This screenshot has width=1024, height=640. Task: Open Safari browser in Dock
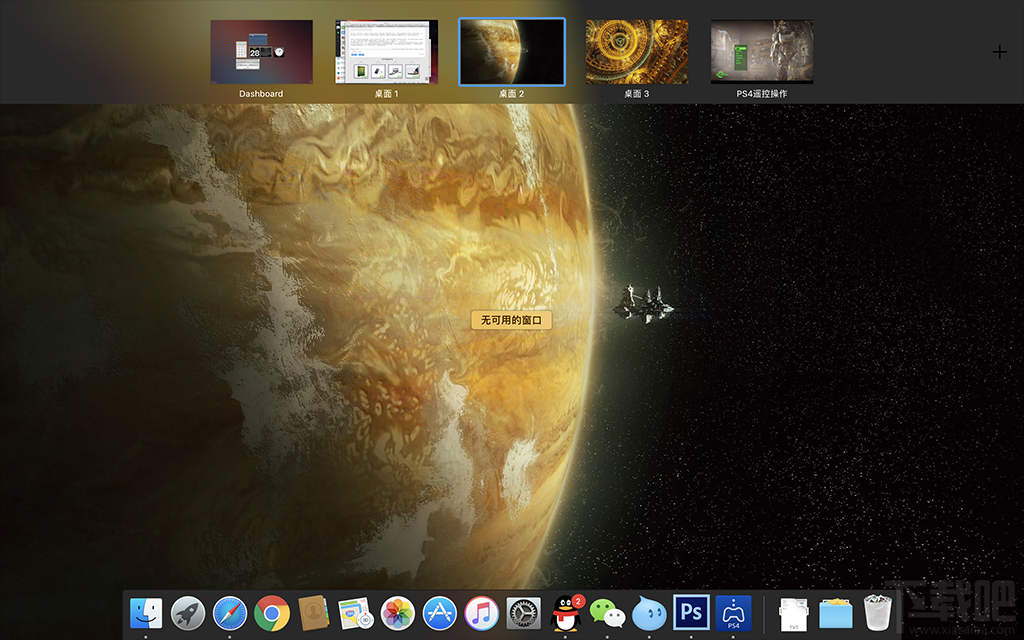(230, 612)
